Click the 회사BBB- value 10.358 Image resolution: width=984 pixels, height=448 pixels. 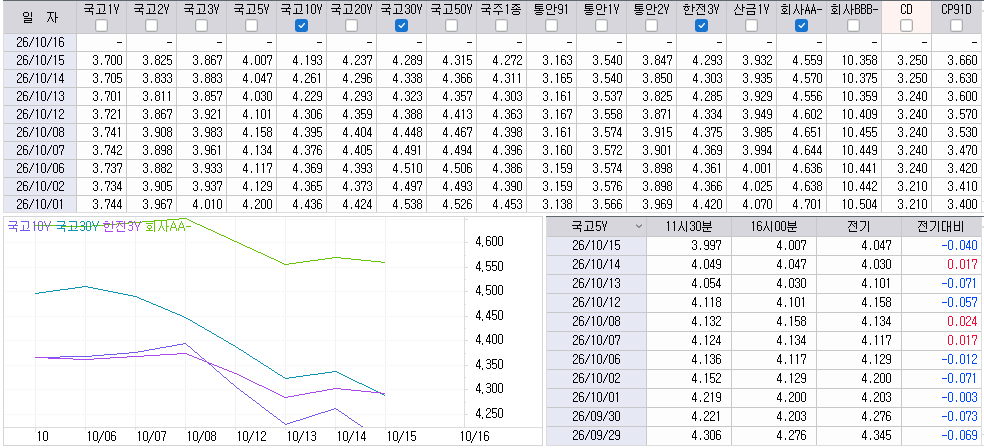857,61
